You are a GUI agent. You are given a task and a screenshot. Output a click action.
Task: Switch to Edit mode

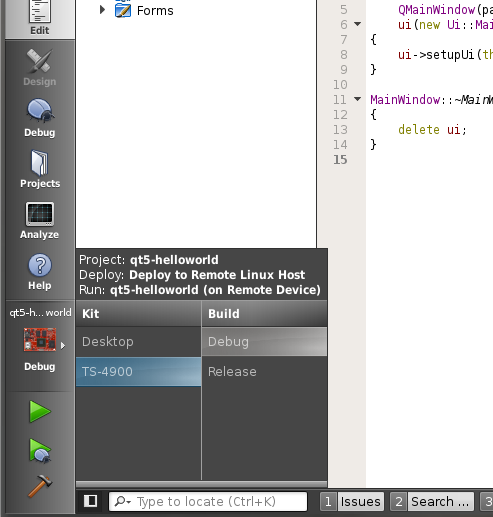tap(40, 18)
